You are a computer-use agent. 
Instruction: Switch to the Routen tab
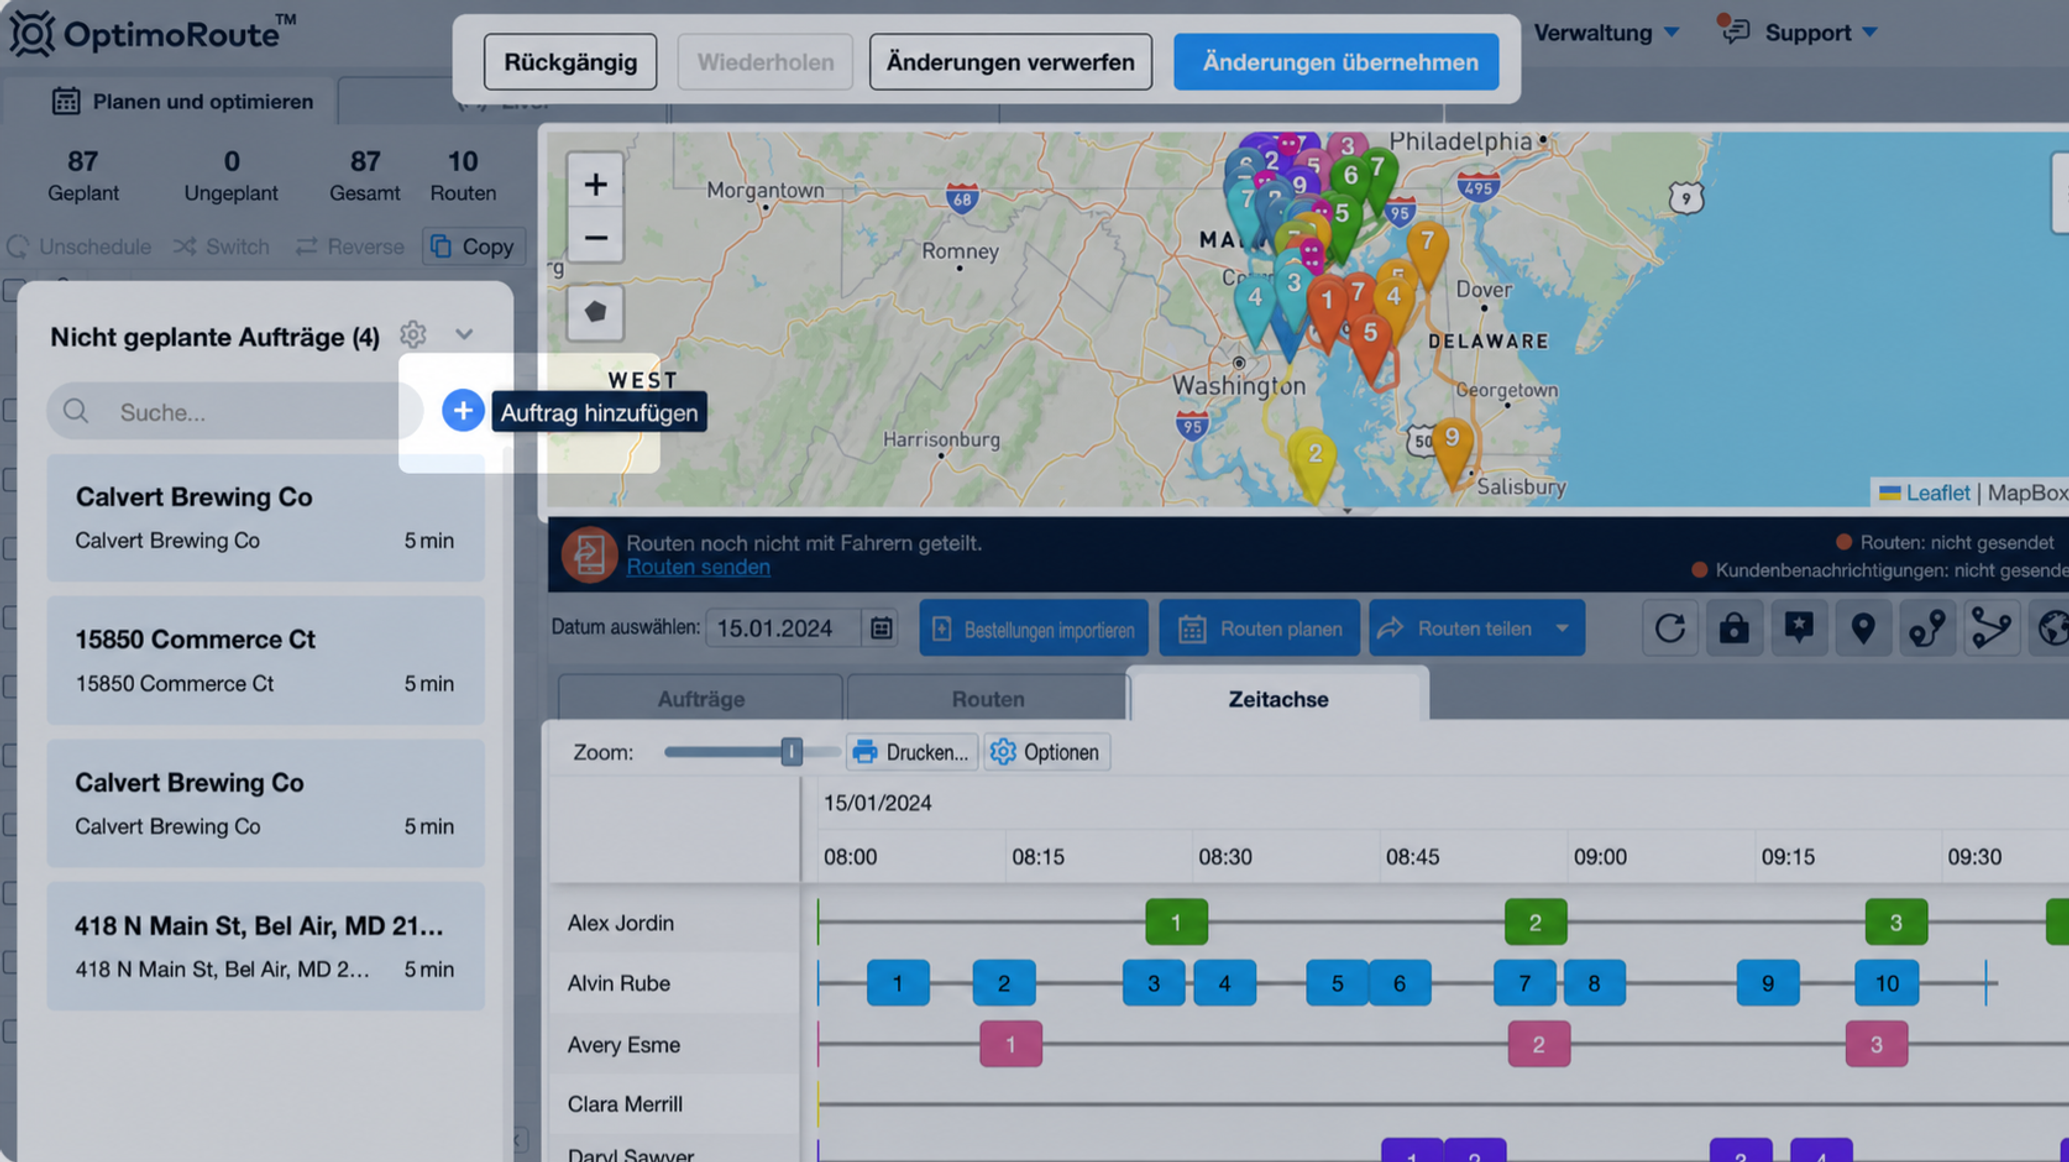coord(988,698)
